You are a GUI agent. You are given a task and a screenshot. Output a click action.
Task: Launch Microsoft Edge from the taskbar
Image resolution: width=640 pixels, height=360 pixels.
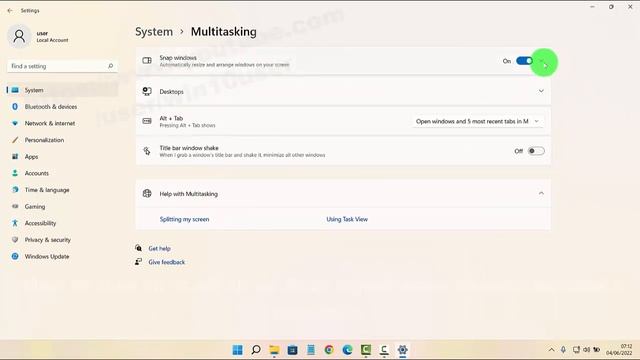tap(347, 350)
